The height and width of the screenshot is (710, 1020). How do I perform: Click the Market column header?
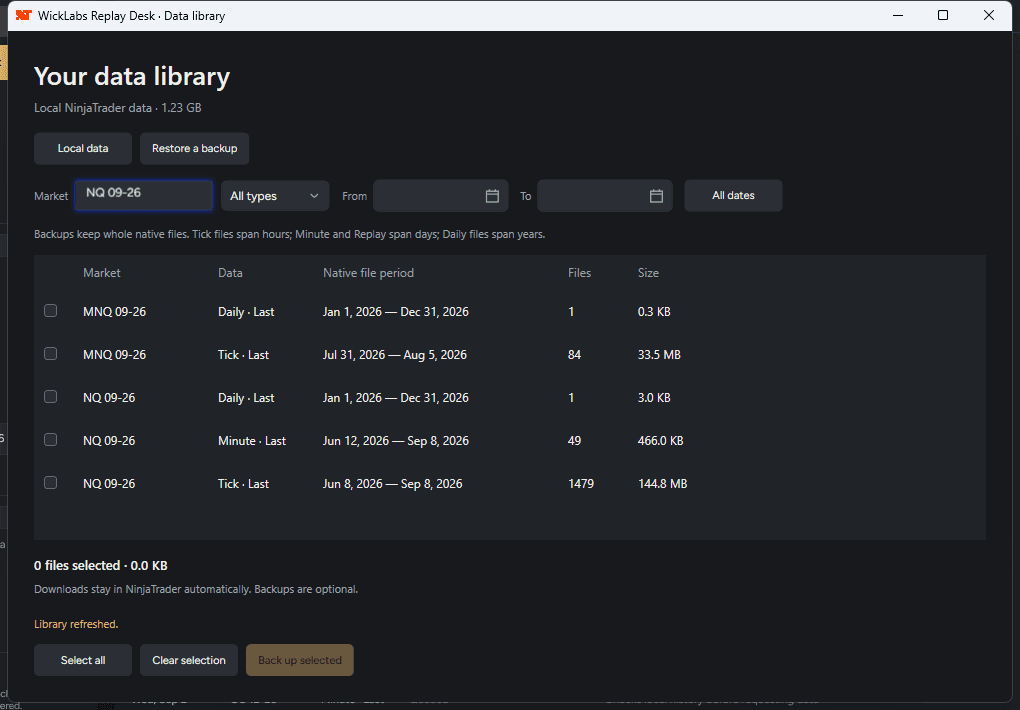(x=101, y=273)
